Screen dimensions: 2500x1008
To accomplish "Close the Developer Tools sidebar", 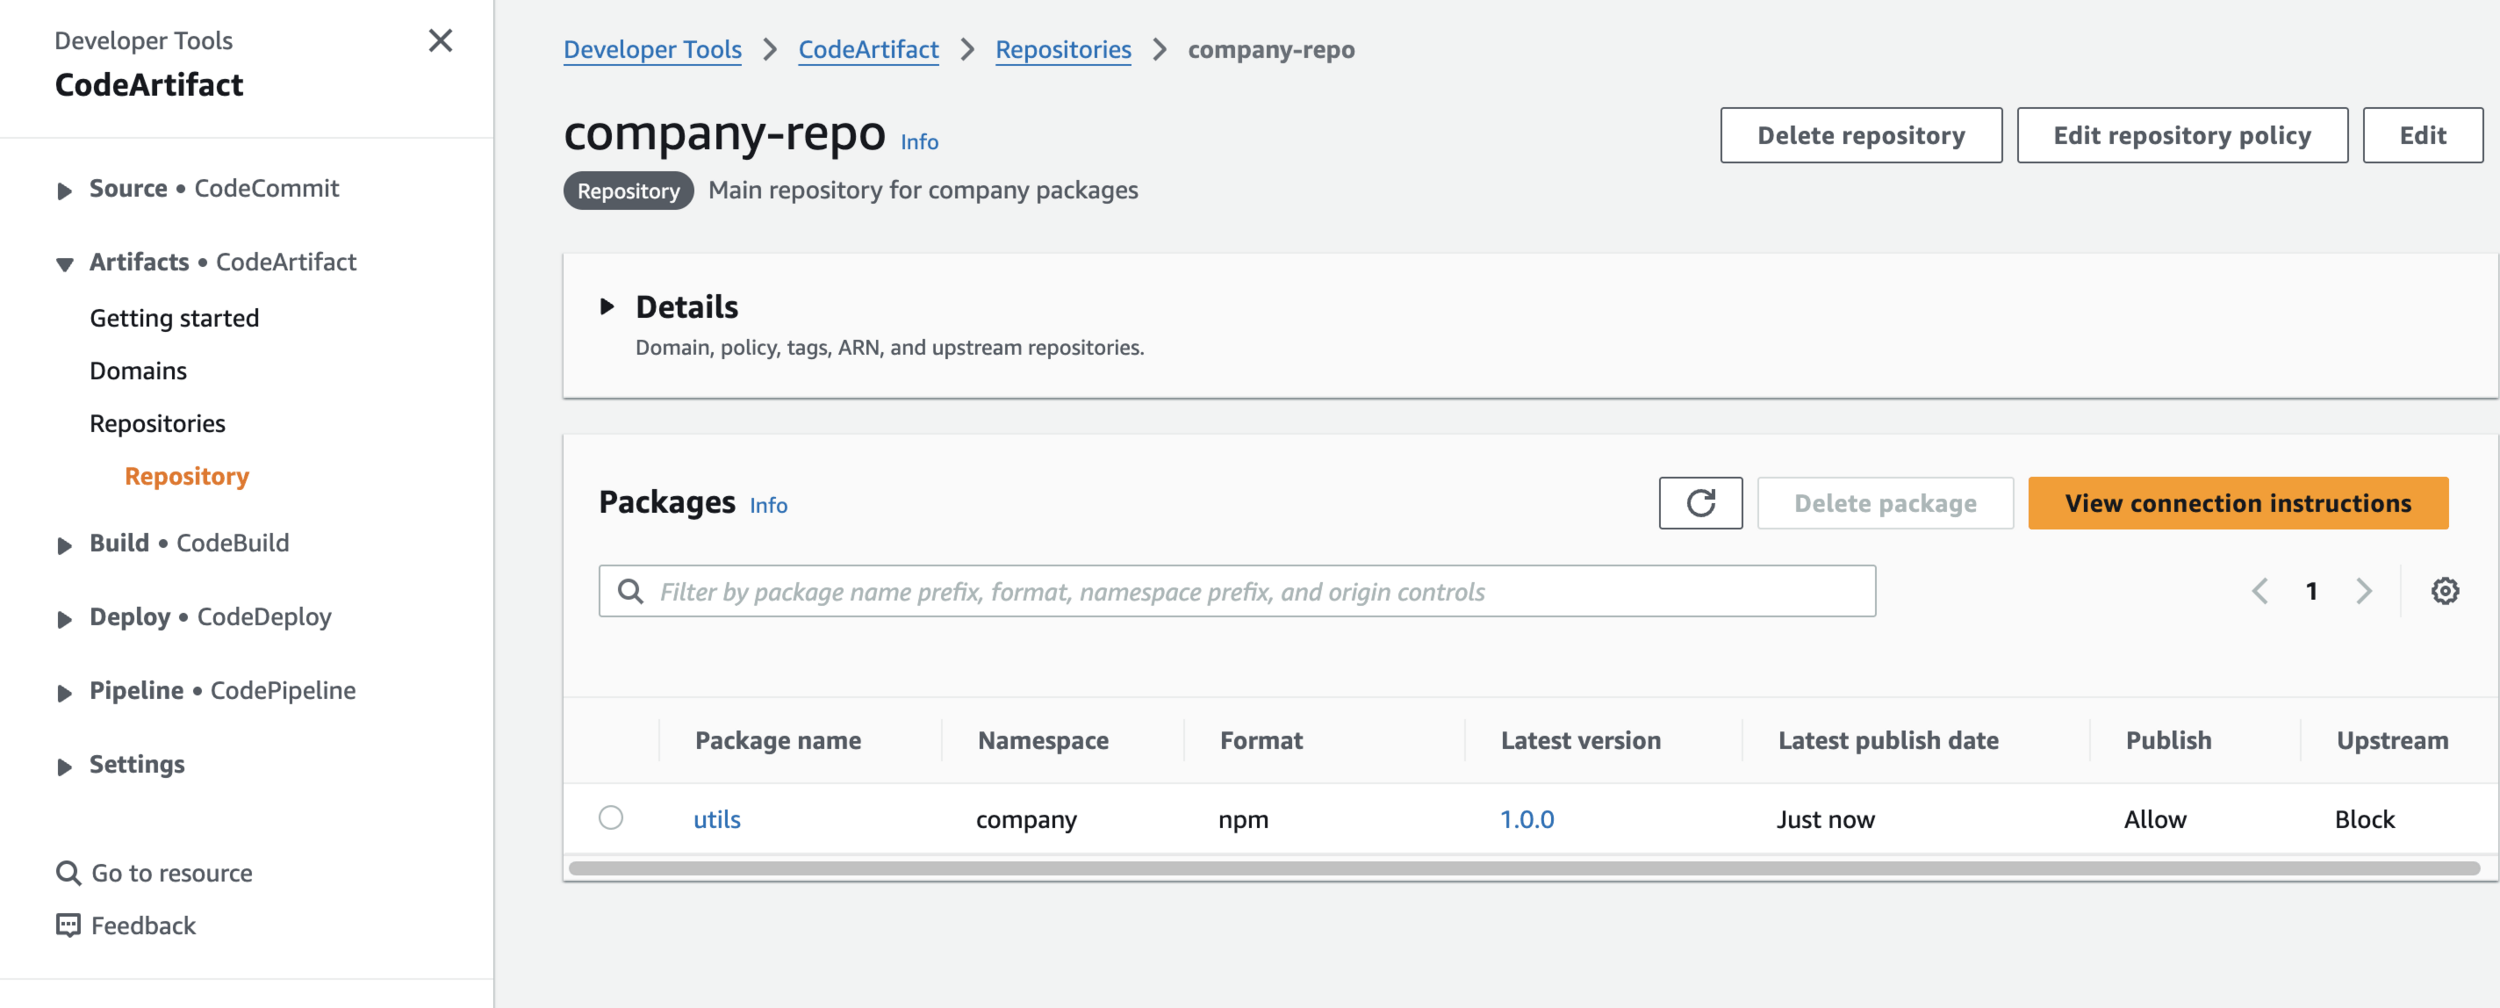I will coord(440,41).
